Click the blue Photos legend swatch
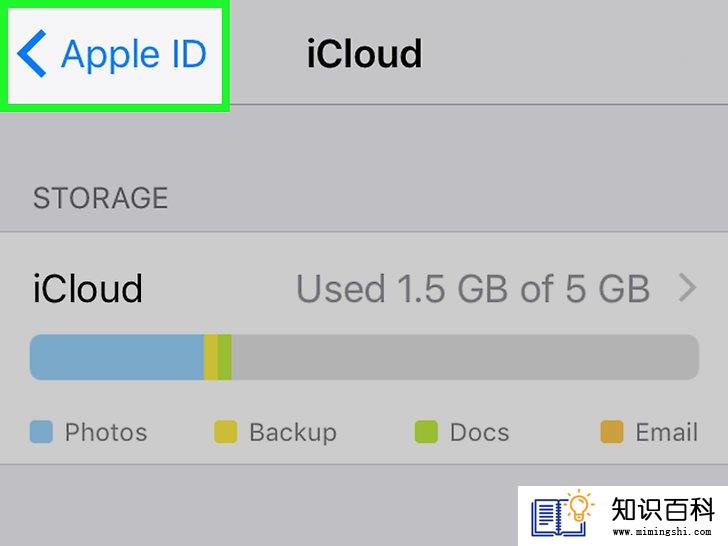The height and width of the screenshot is (546, 728). (x=41, y=432)
